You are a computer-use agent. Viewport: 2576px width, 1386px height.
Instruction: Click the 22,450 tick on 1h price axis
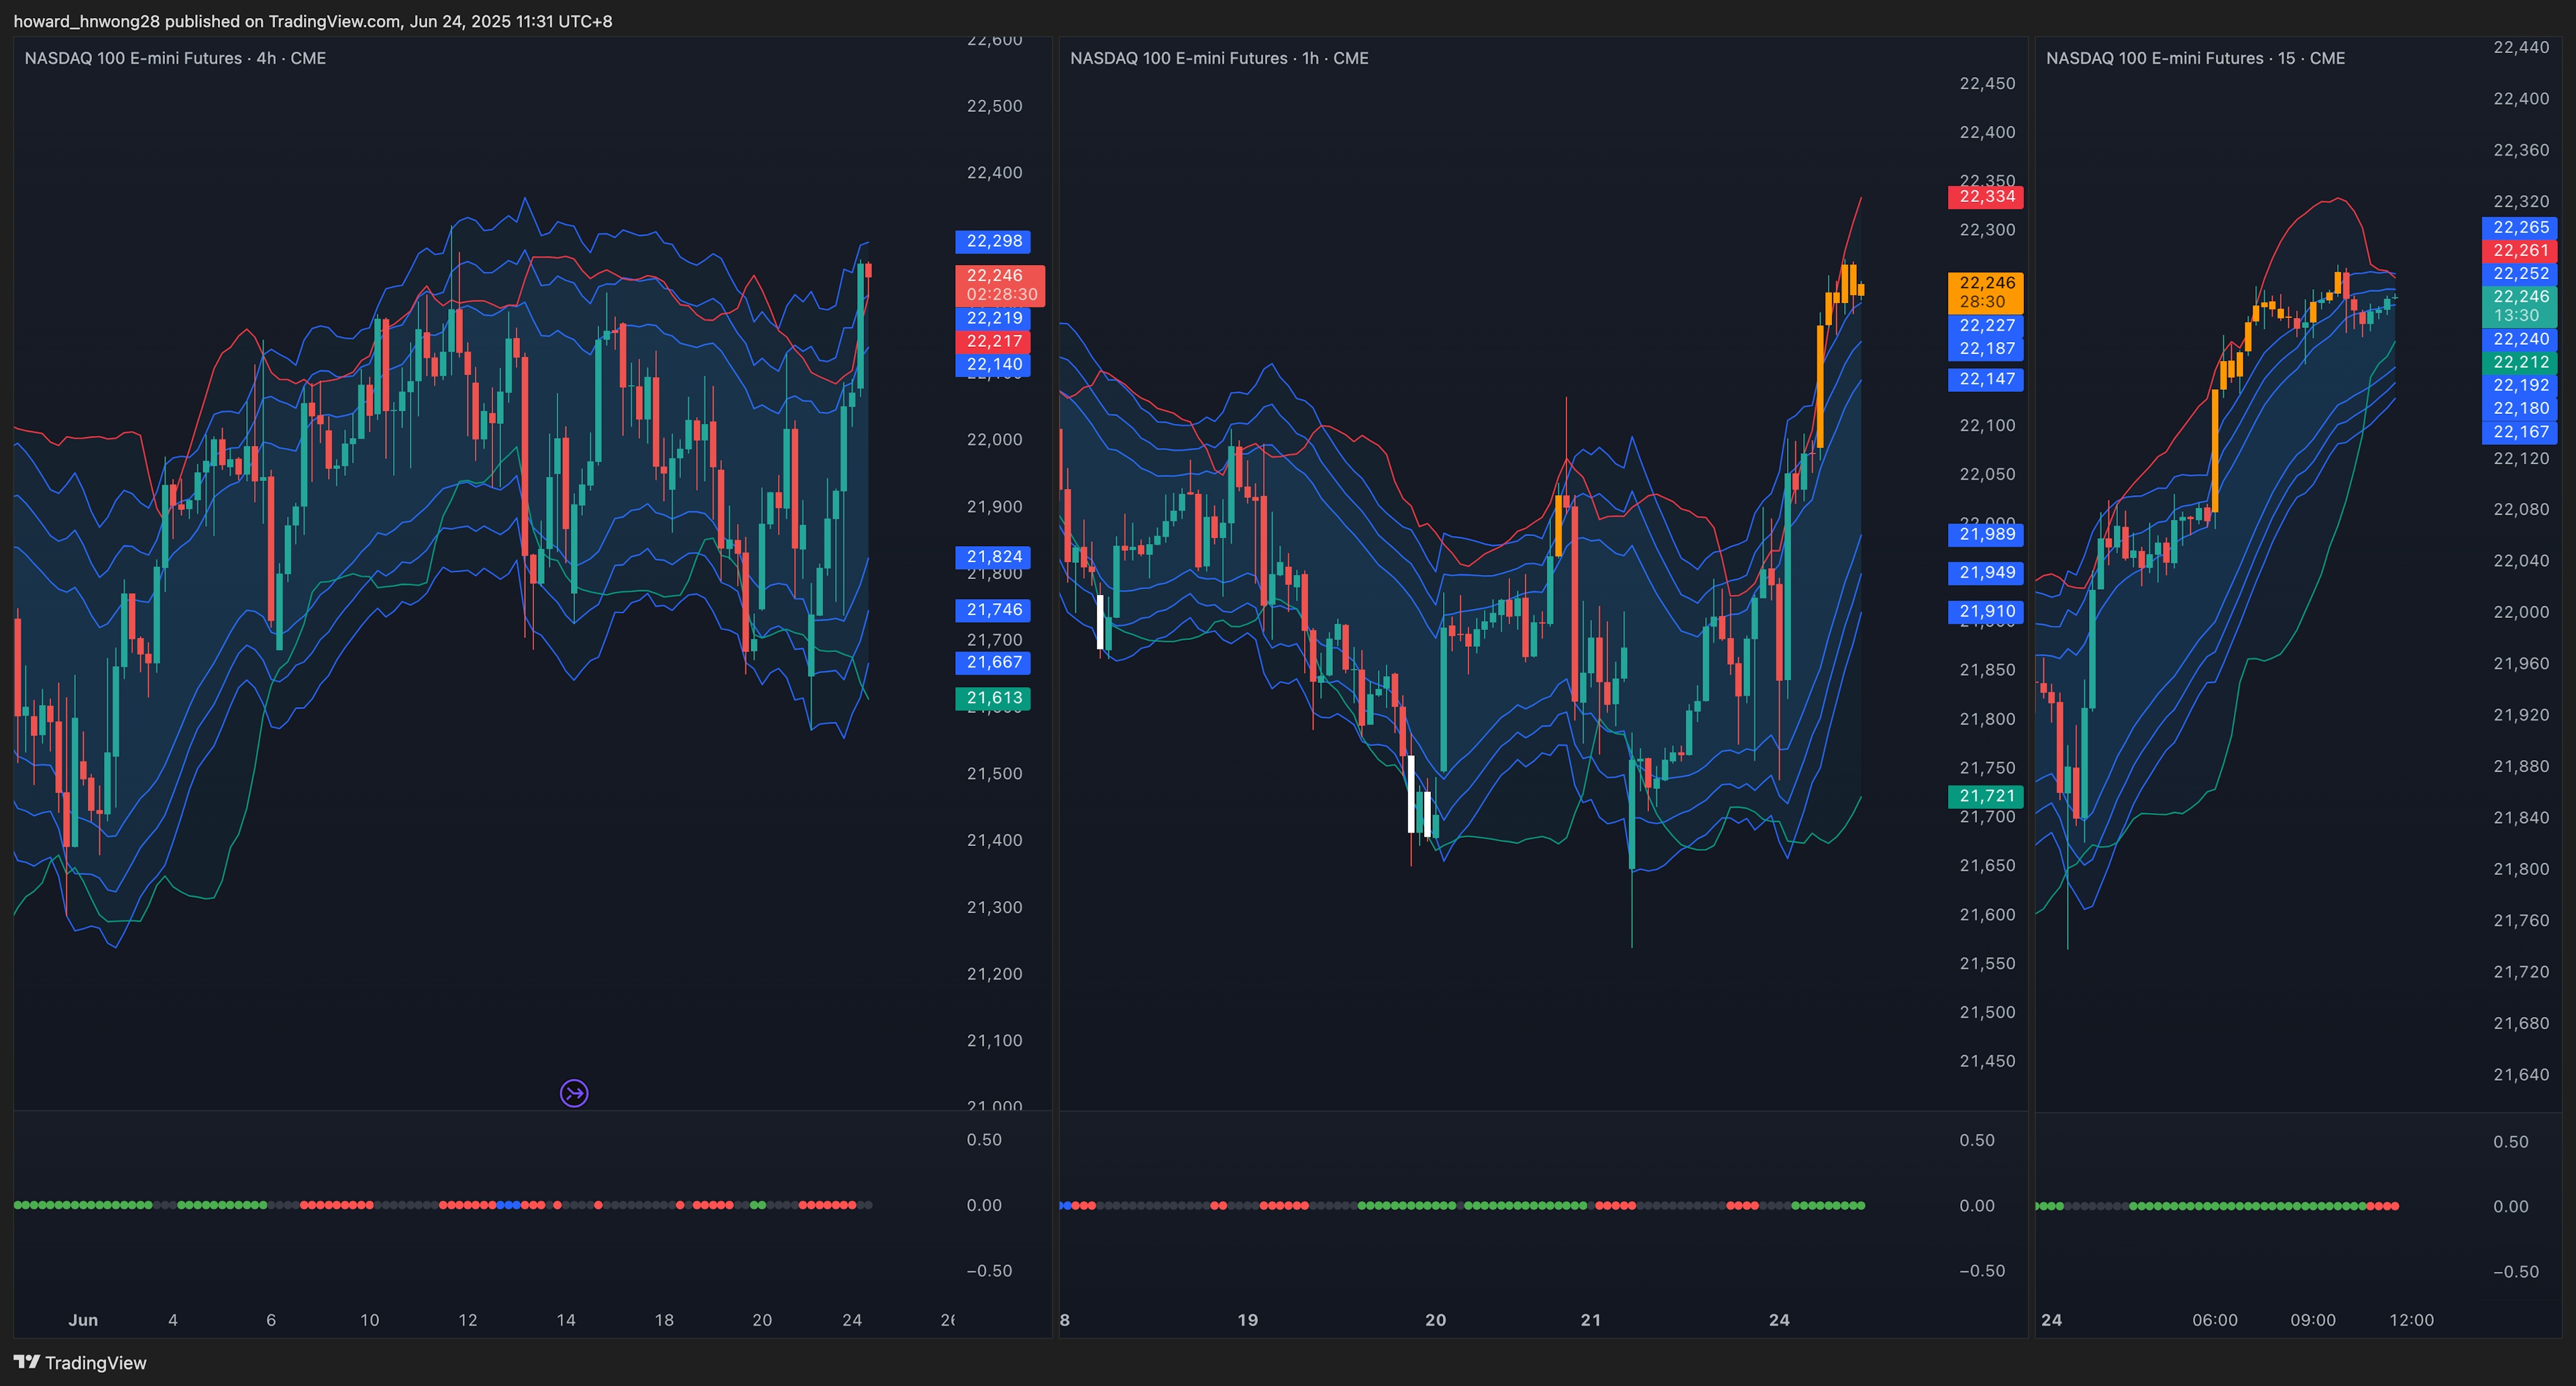1987,84
